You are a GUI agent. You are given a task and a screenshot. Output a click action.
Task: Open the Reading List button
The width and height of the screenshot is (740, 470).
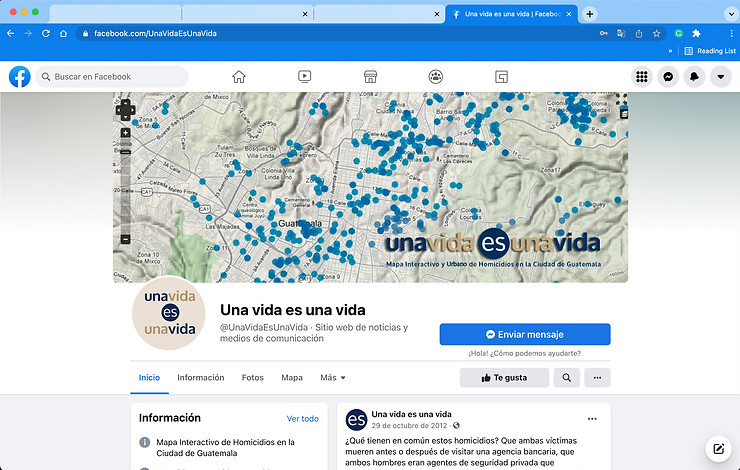[710, 51]
